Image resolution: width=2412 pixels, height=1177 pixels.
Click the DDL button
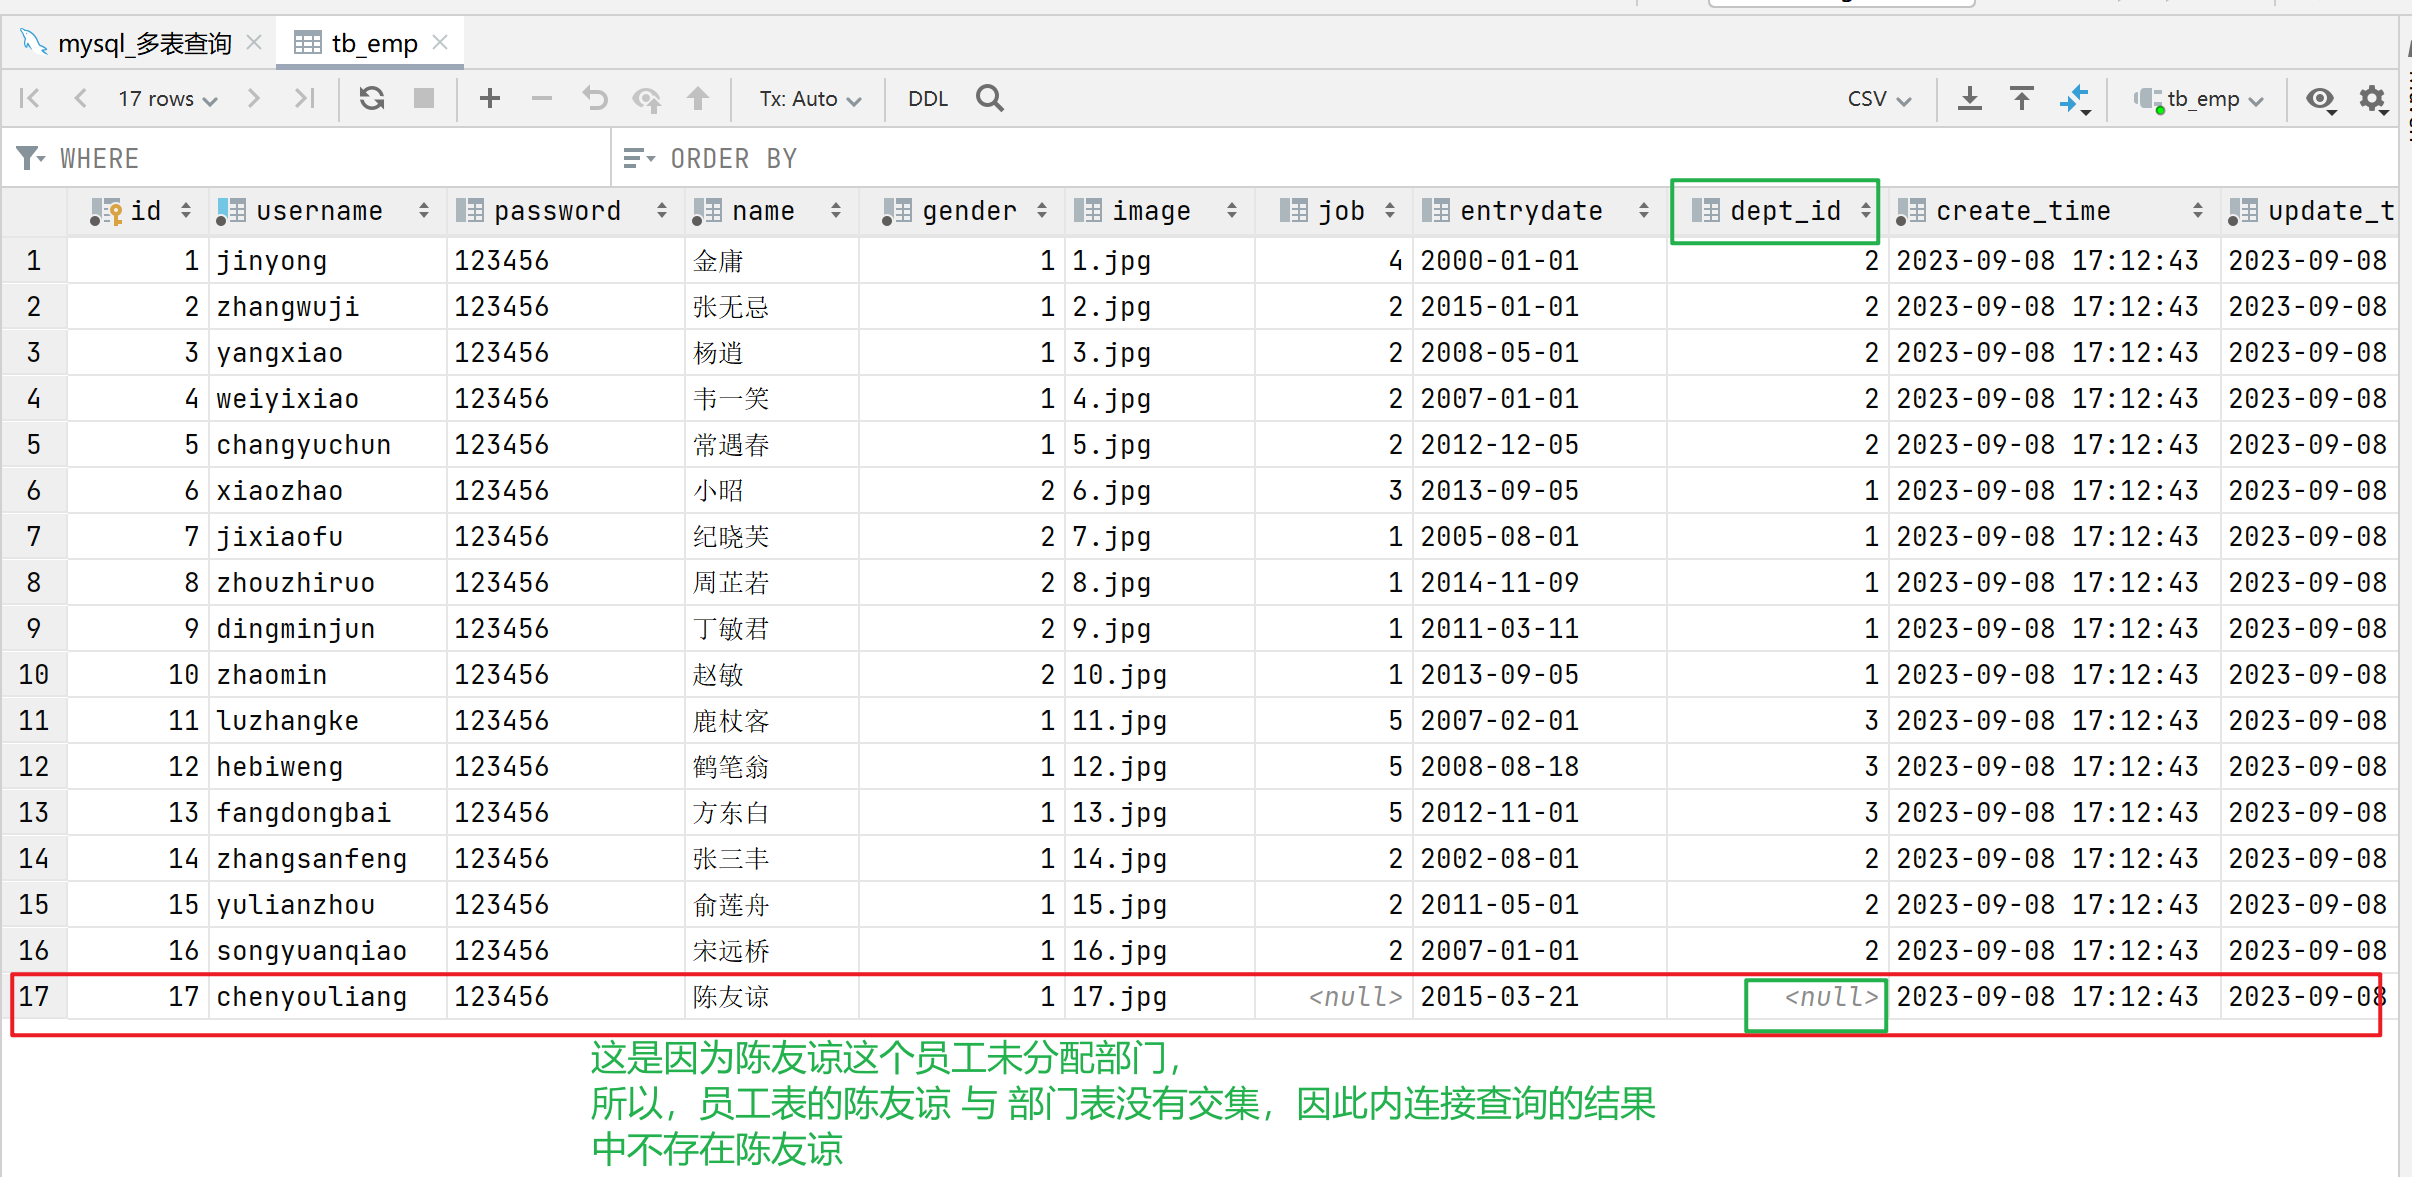(x=927, y=99)
